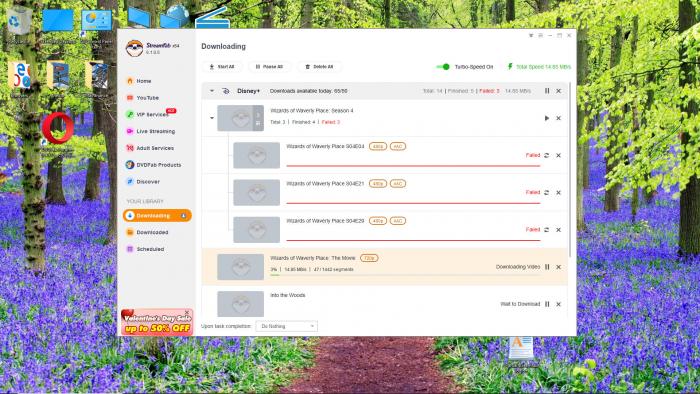Click the StreamFab sloth logo
Viewport: 700px width, 394px height.
pos(134,48)
